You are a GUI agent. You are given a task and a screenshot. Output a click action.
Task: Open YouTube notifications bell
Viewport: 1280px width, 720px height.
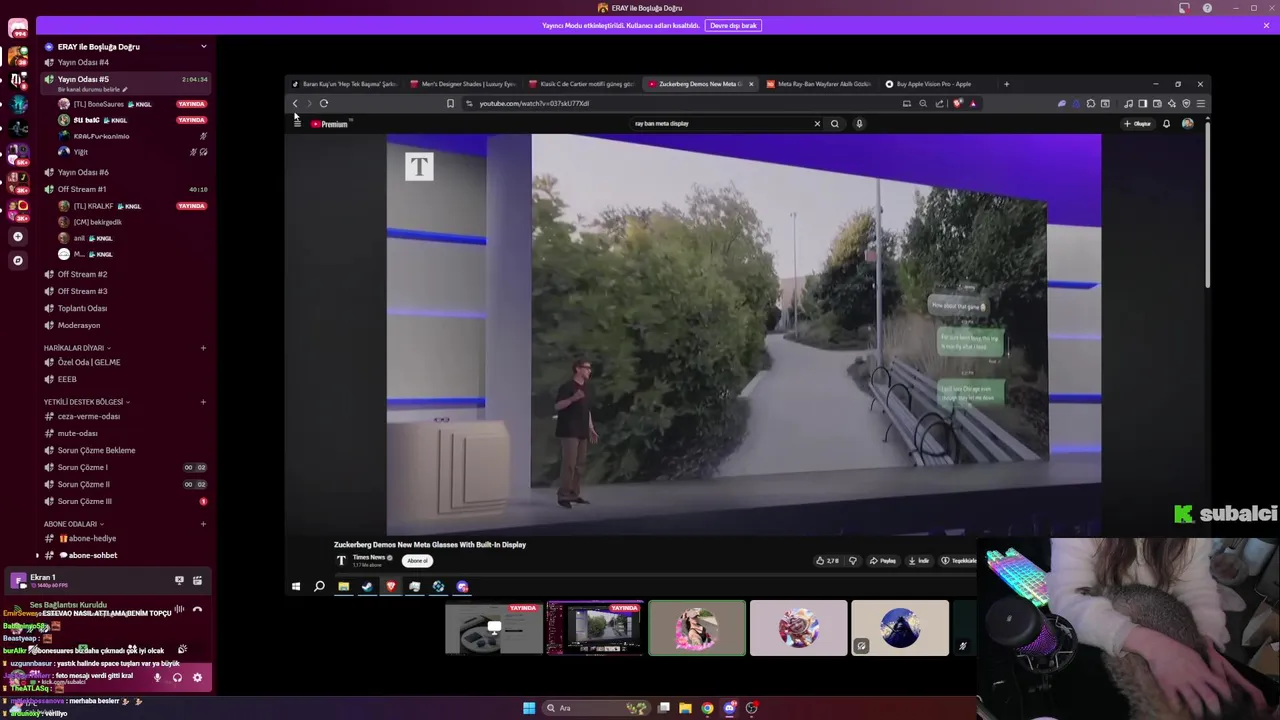coord(1166,124)
